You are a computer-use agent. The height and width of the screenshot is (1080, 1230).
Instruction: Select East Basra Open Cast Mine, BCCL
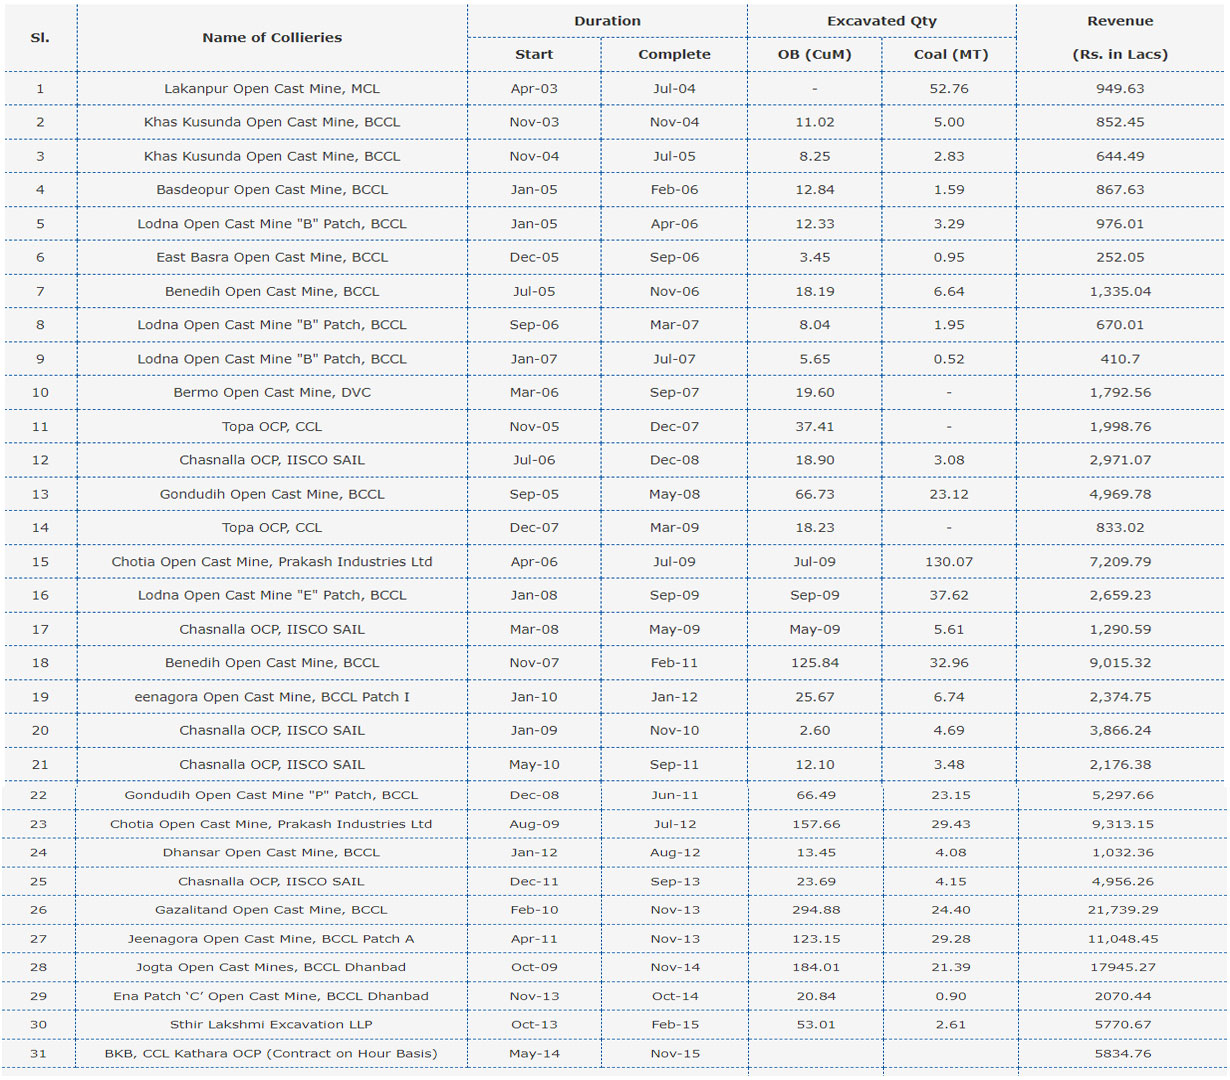click(x=272, y=258)
